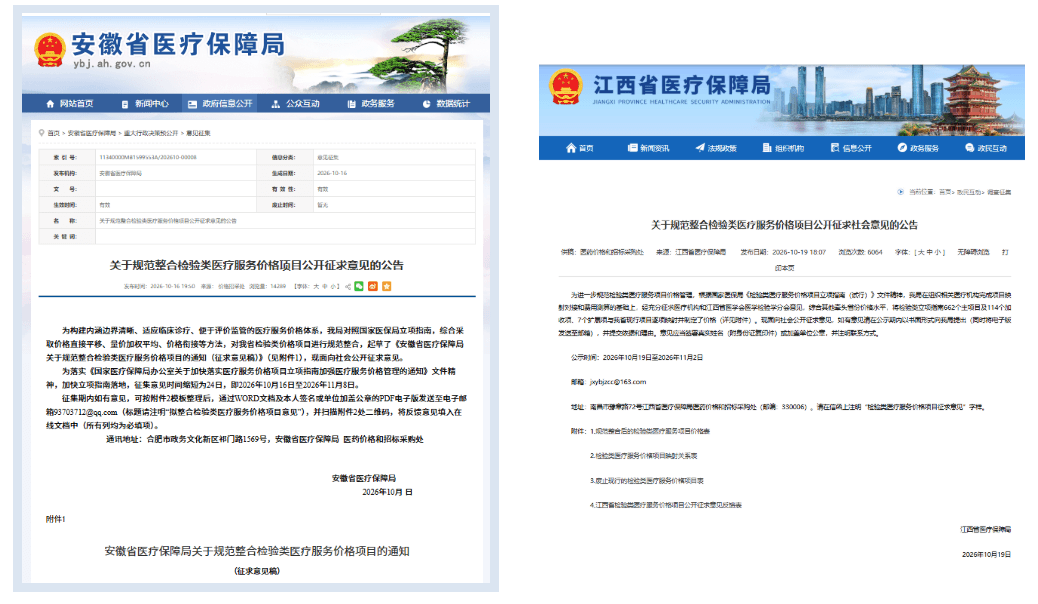Set Jiangxi page font size to 小

pyautogui.click(x=937, y=252)
